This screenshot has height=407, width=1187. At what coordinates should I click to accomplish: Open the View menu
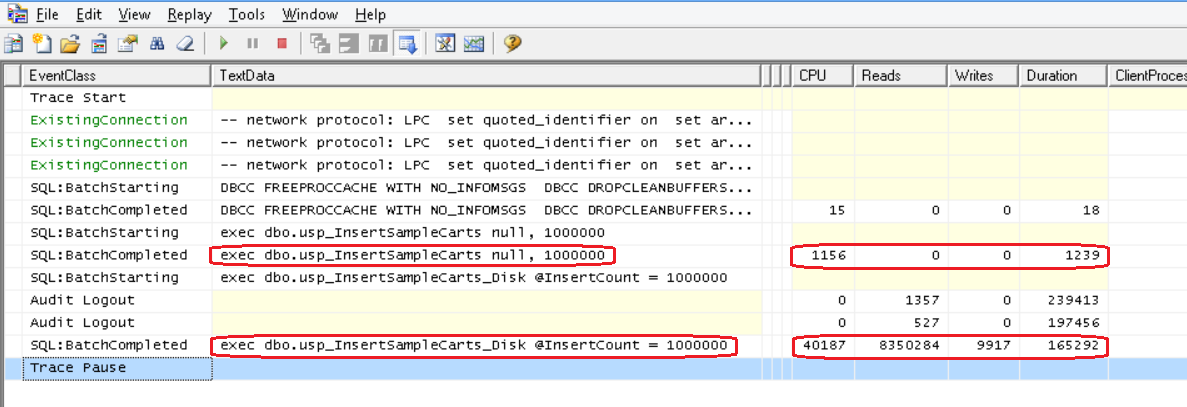135,14
